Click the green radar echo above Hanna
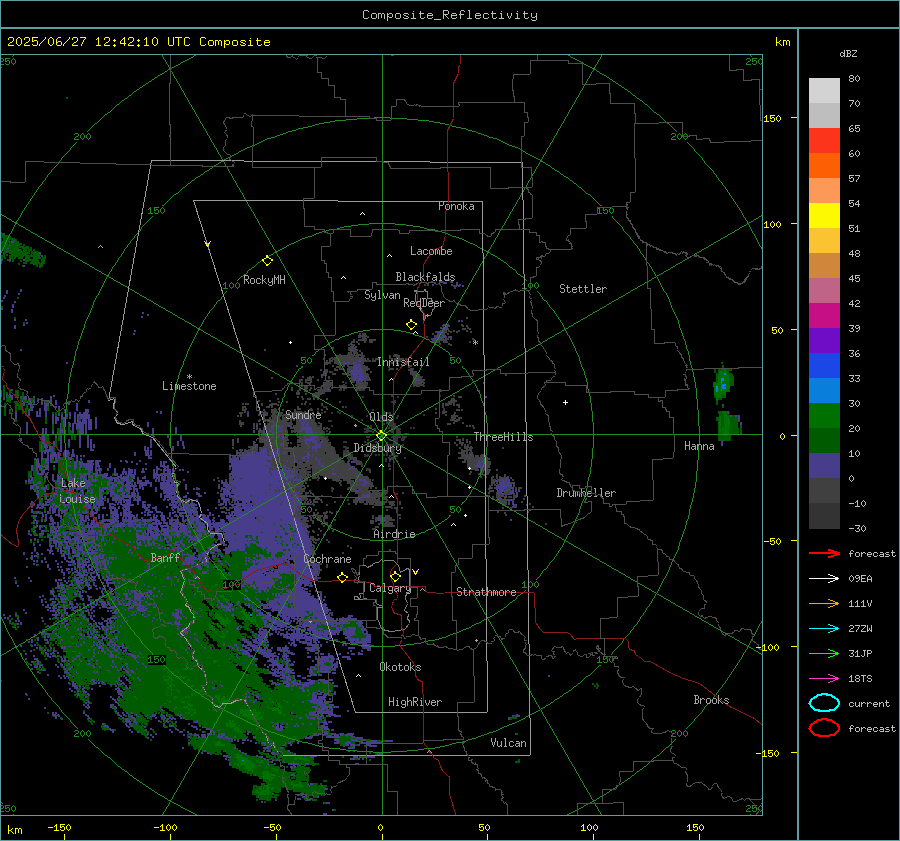 723,383
